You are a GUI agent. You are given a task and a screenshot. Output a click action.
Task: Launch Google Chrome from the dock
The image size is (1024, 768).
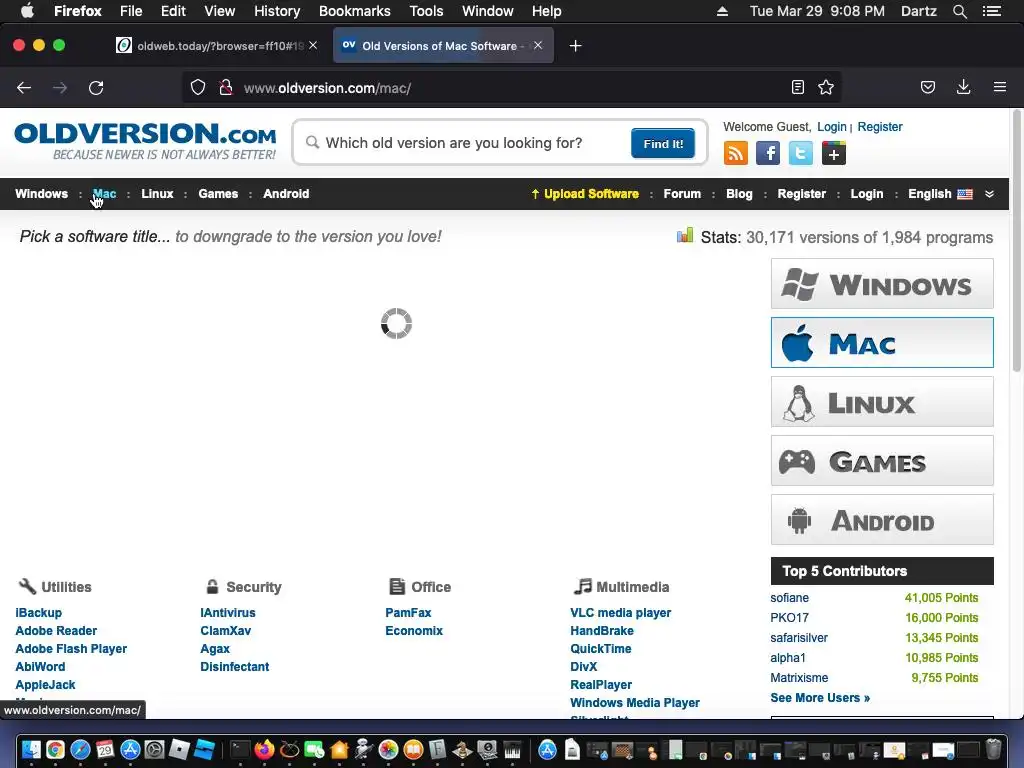click(x=56, y=749)
